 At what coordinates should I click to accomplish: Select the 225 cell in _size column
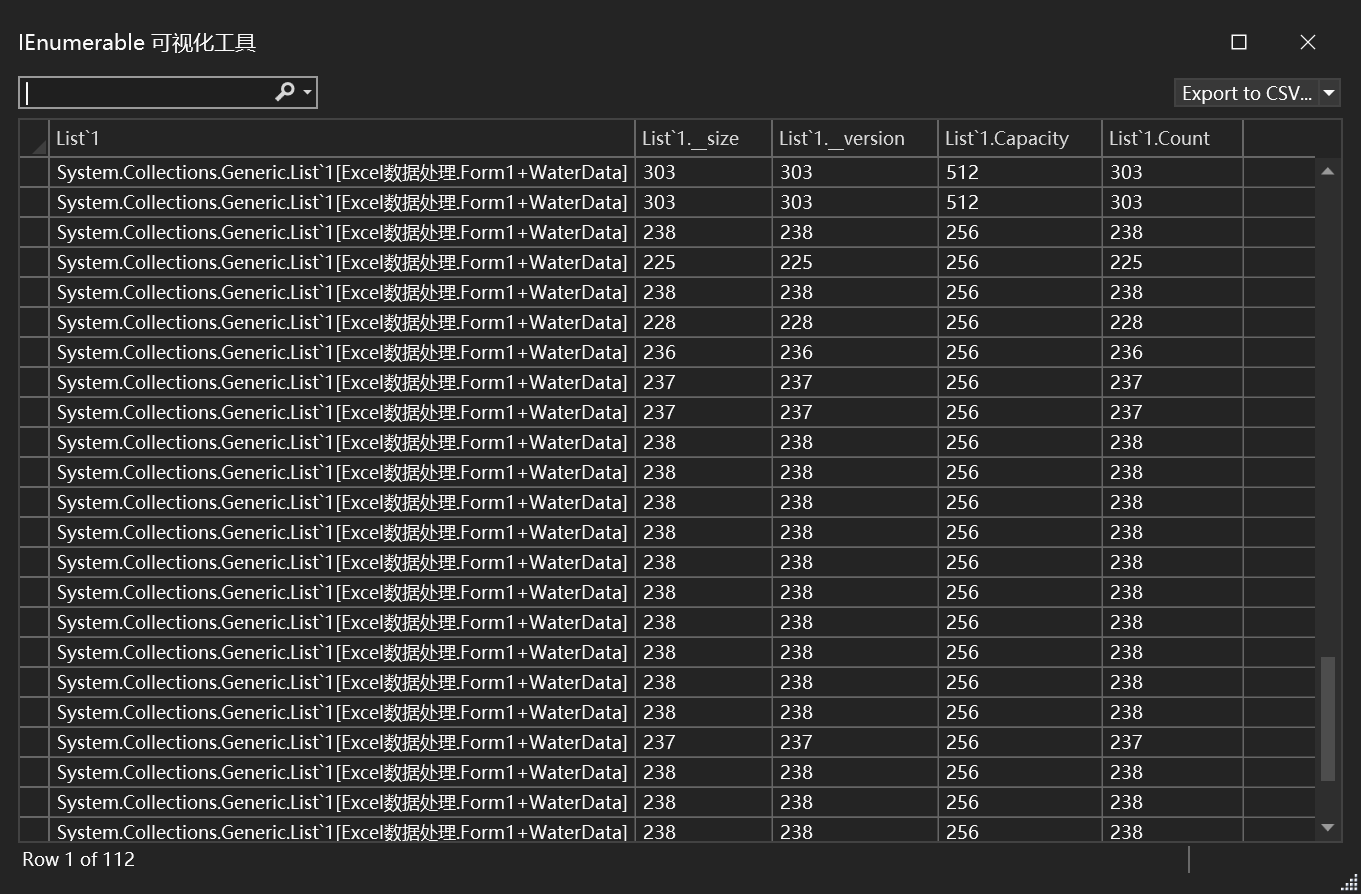(703, 262)
